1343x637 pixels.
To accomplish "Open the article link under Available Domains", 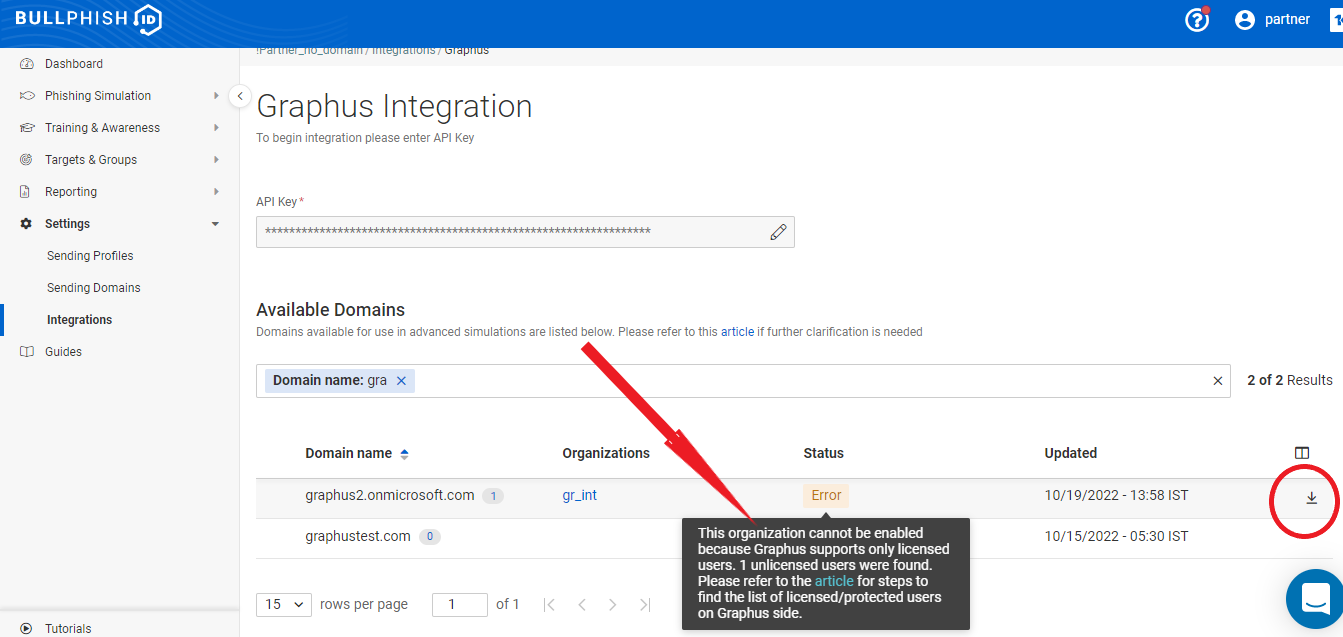I will pos(737,332).
